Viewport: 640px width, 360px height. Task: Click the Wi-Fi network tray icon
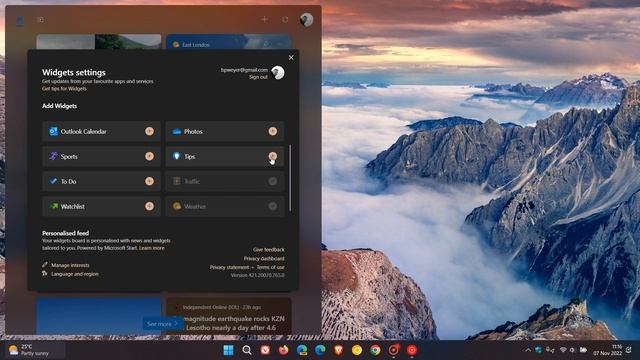coord(563,350)
